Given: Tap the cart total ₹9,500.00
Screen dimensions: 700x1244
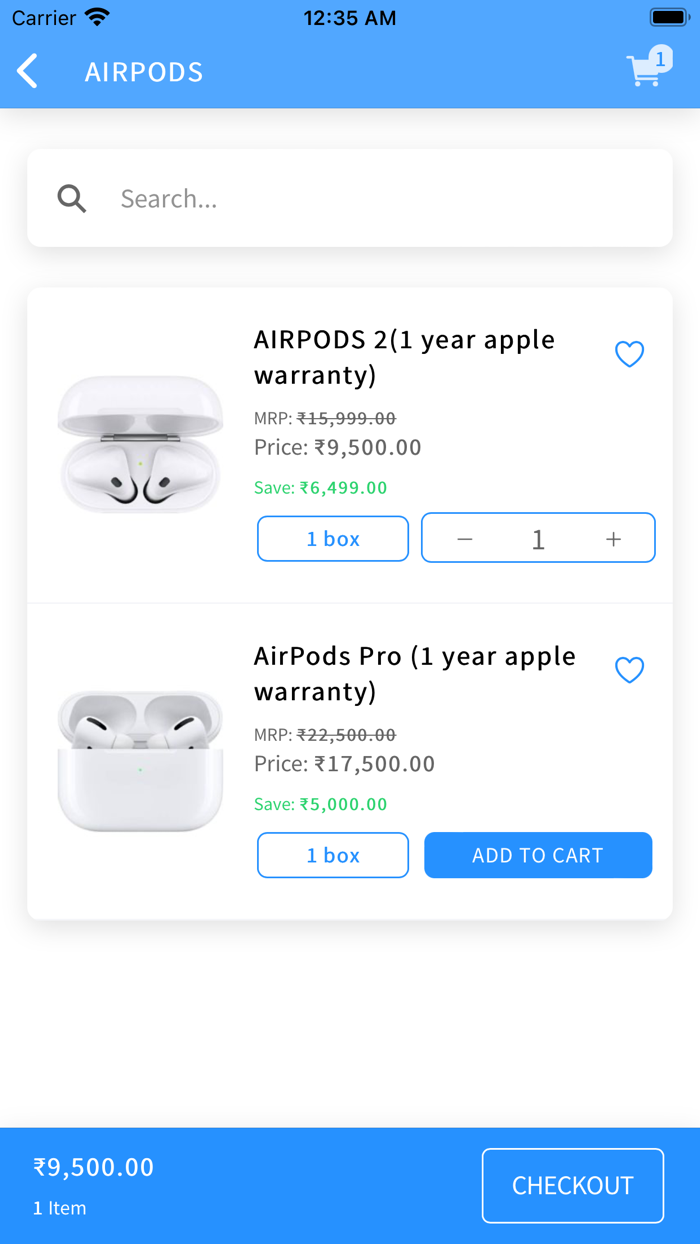Looking at the screenshot, I should click(94, 1167).
